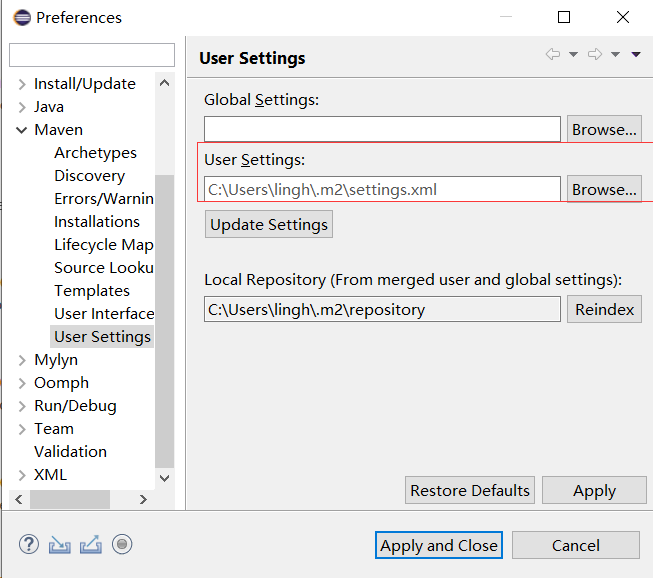Click the Reindex button
The height and width of the screenshot is (578, 653).
point(604,309)
